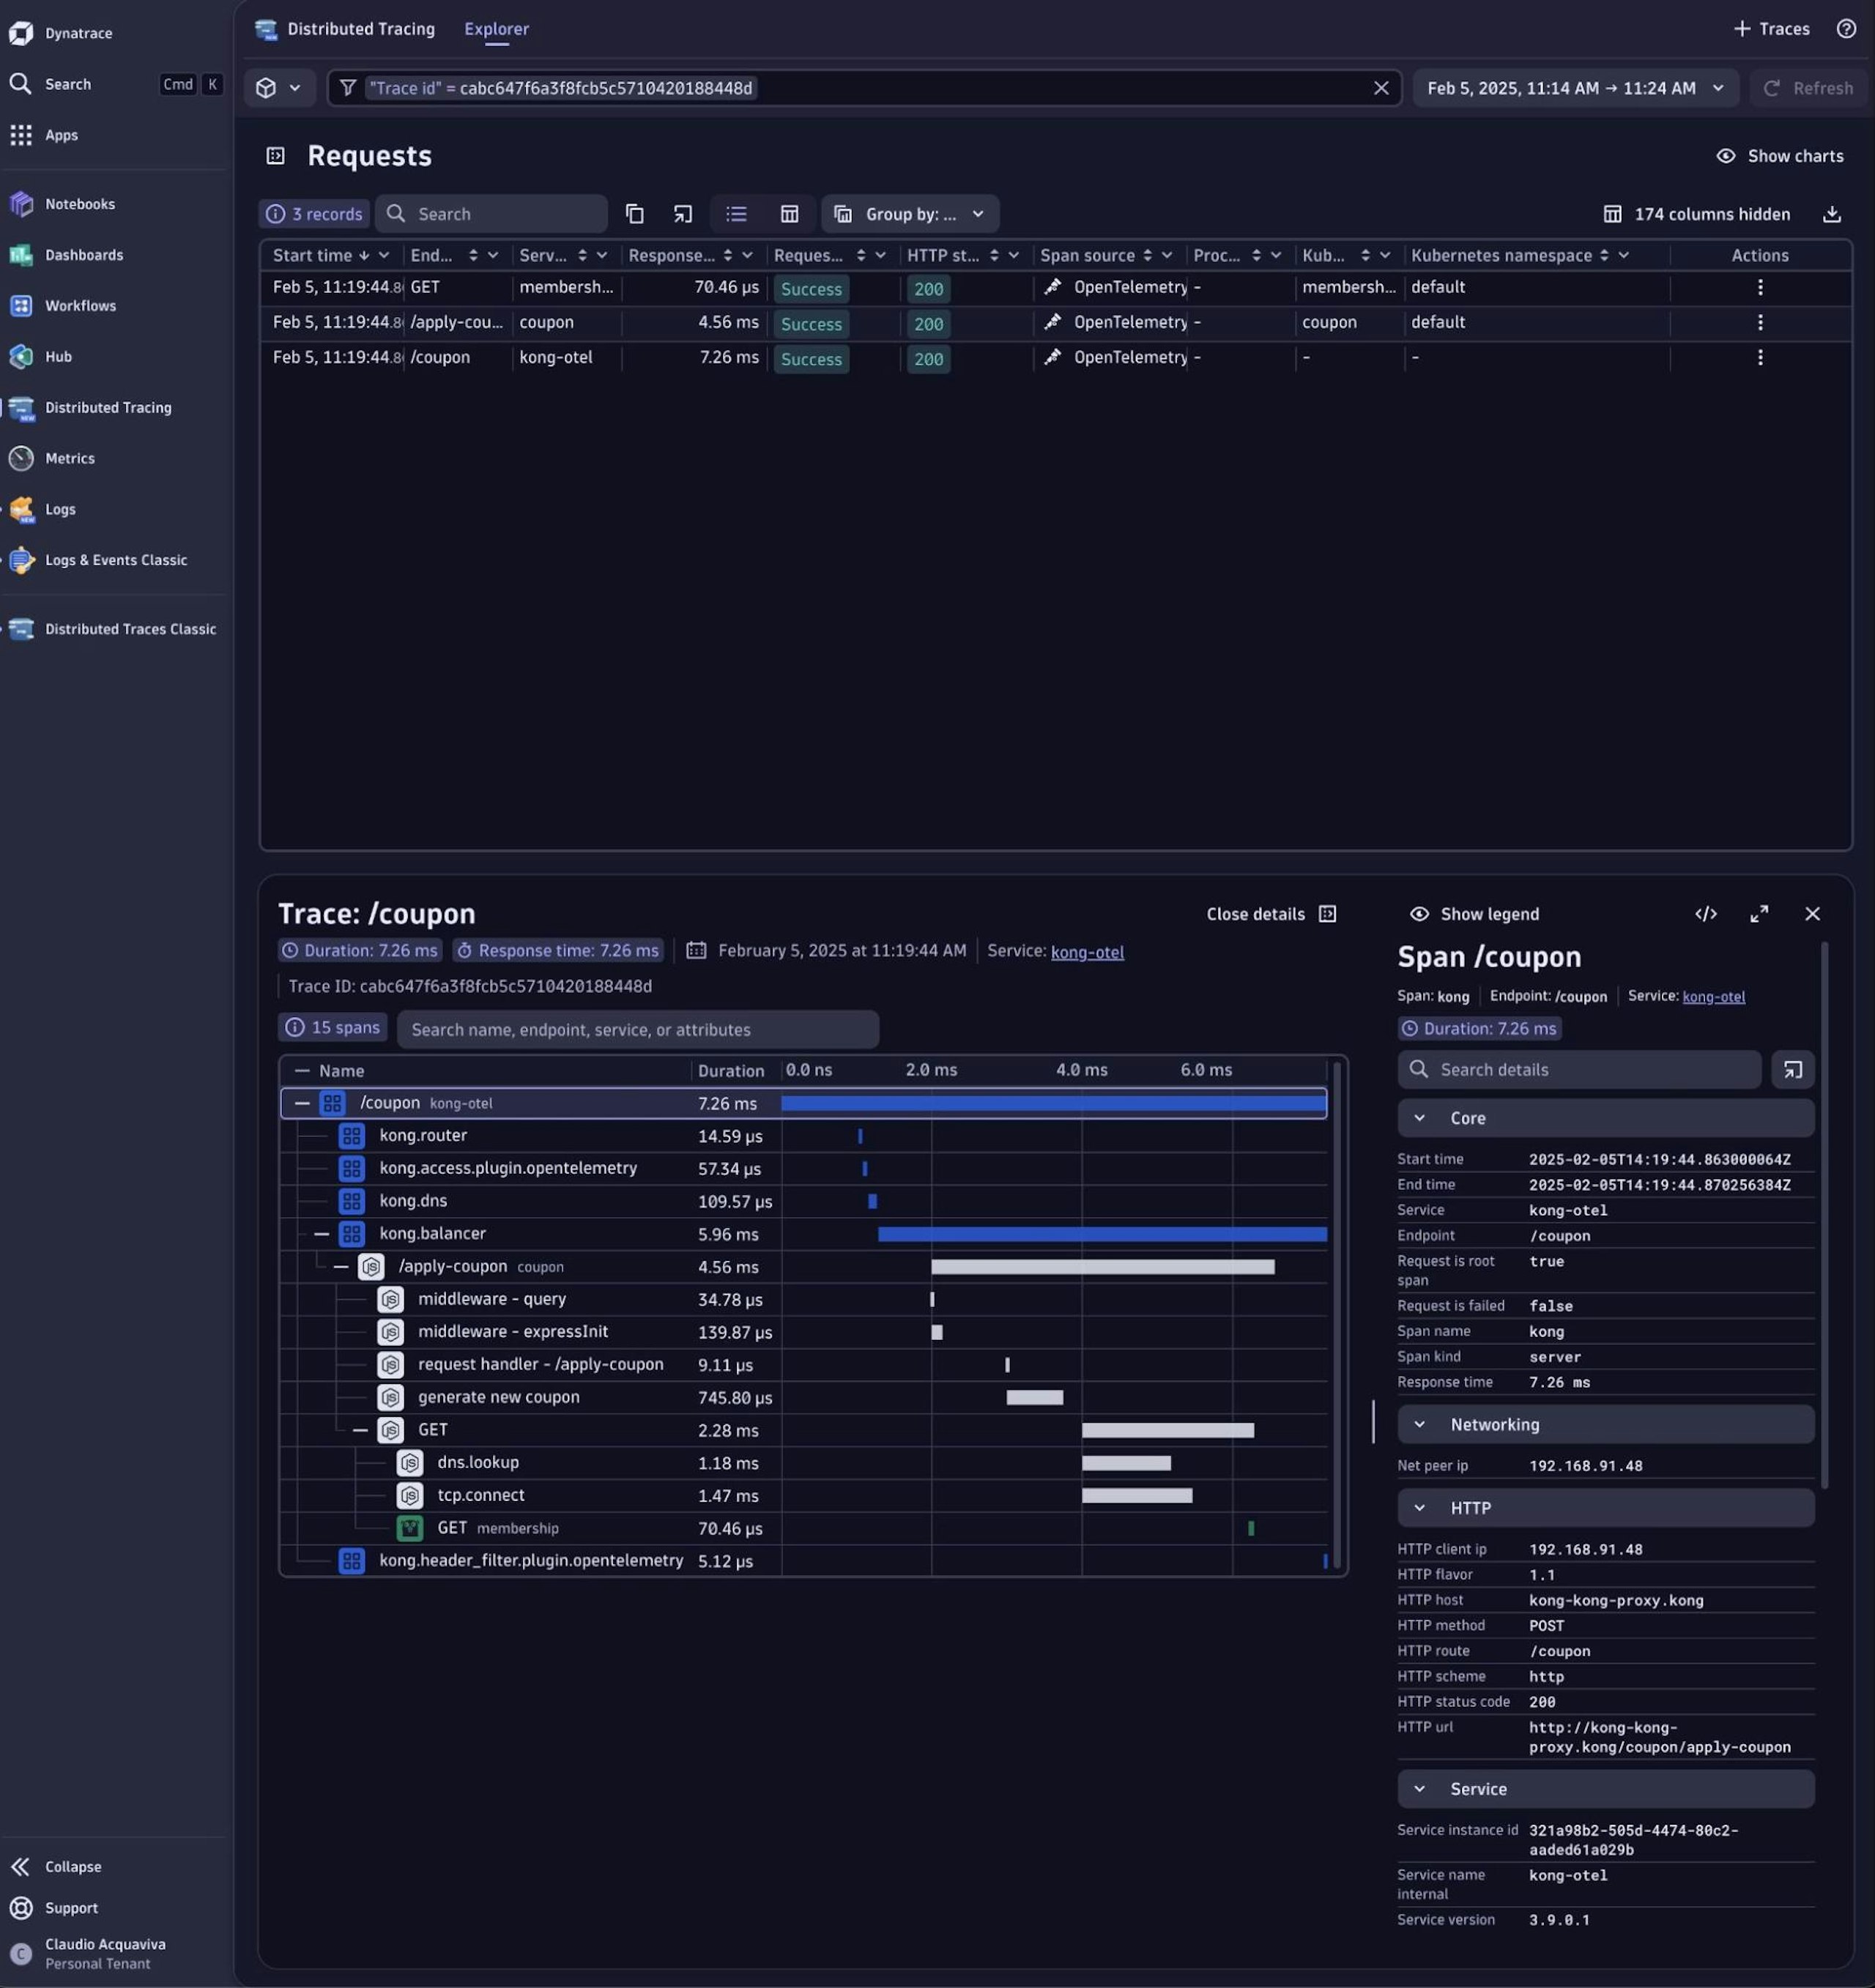This screenshot has height=1988, width=1875.
Task: Toggle Show legend in span panel
Action: (x=1474, y=914)
